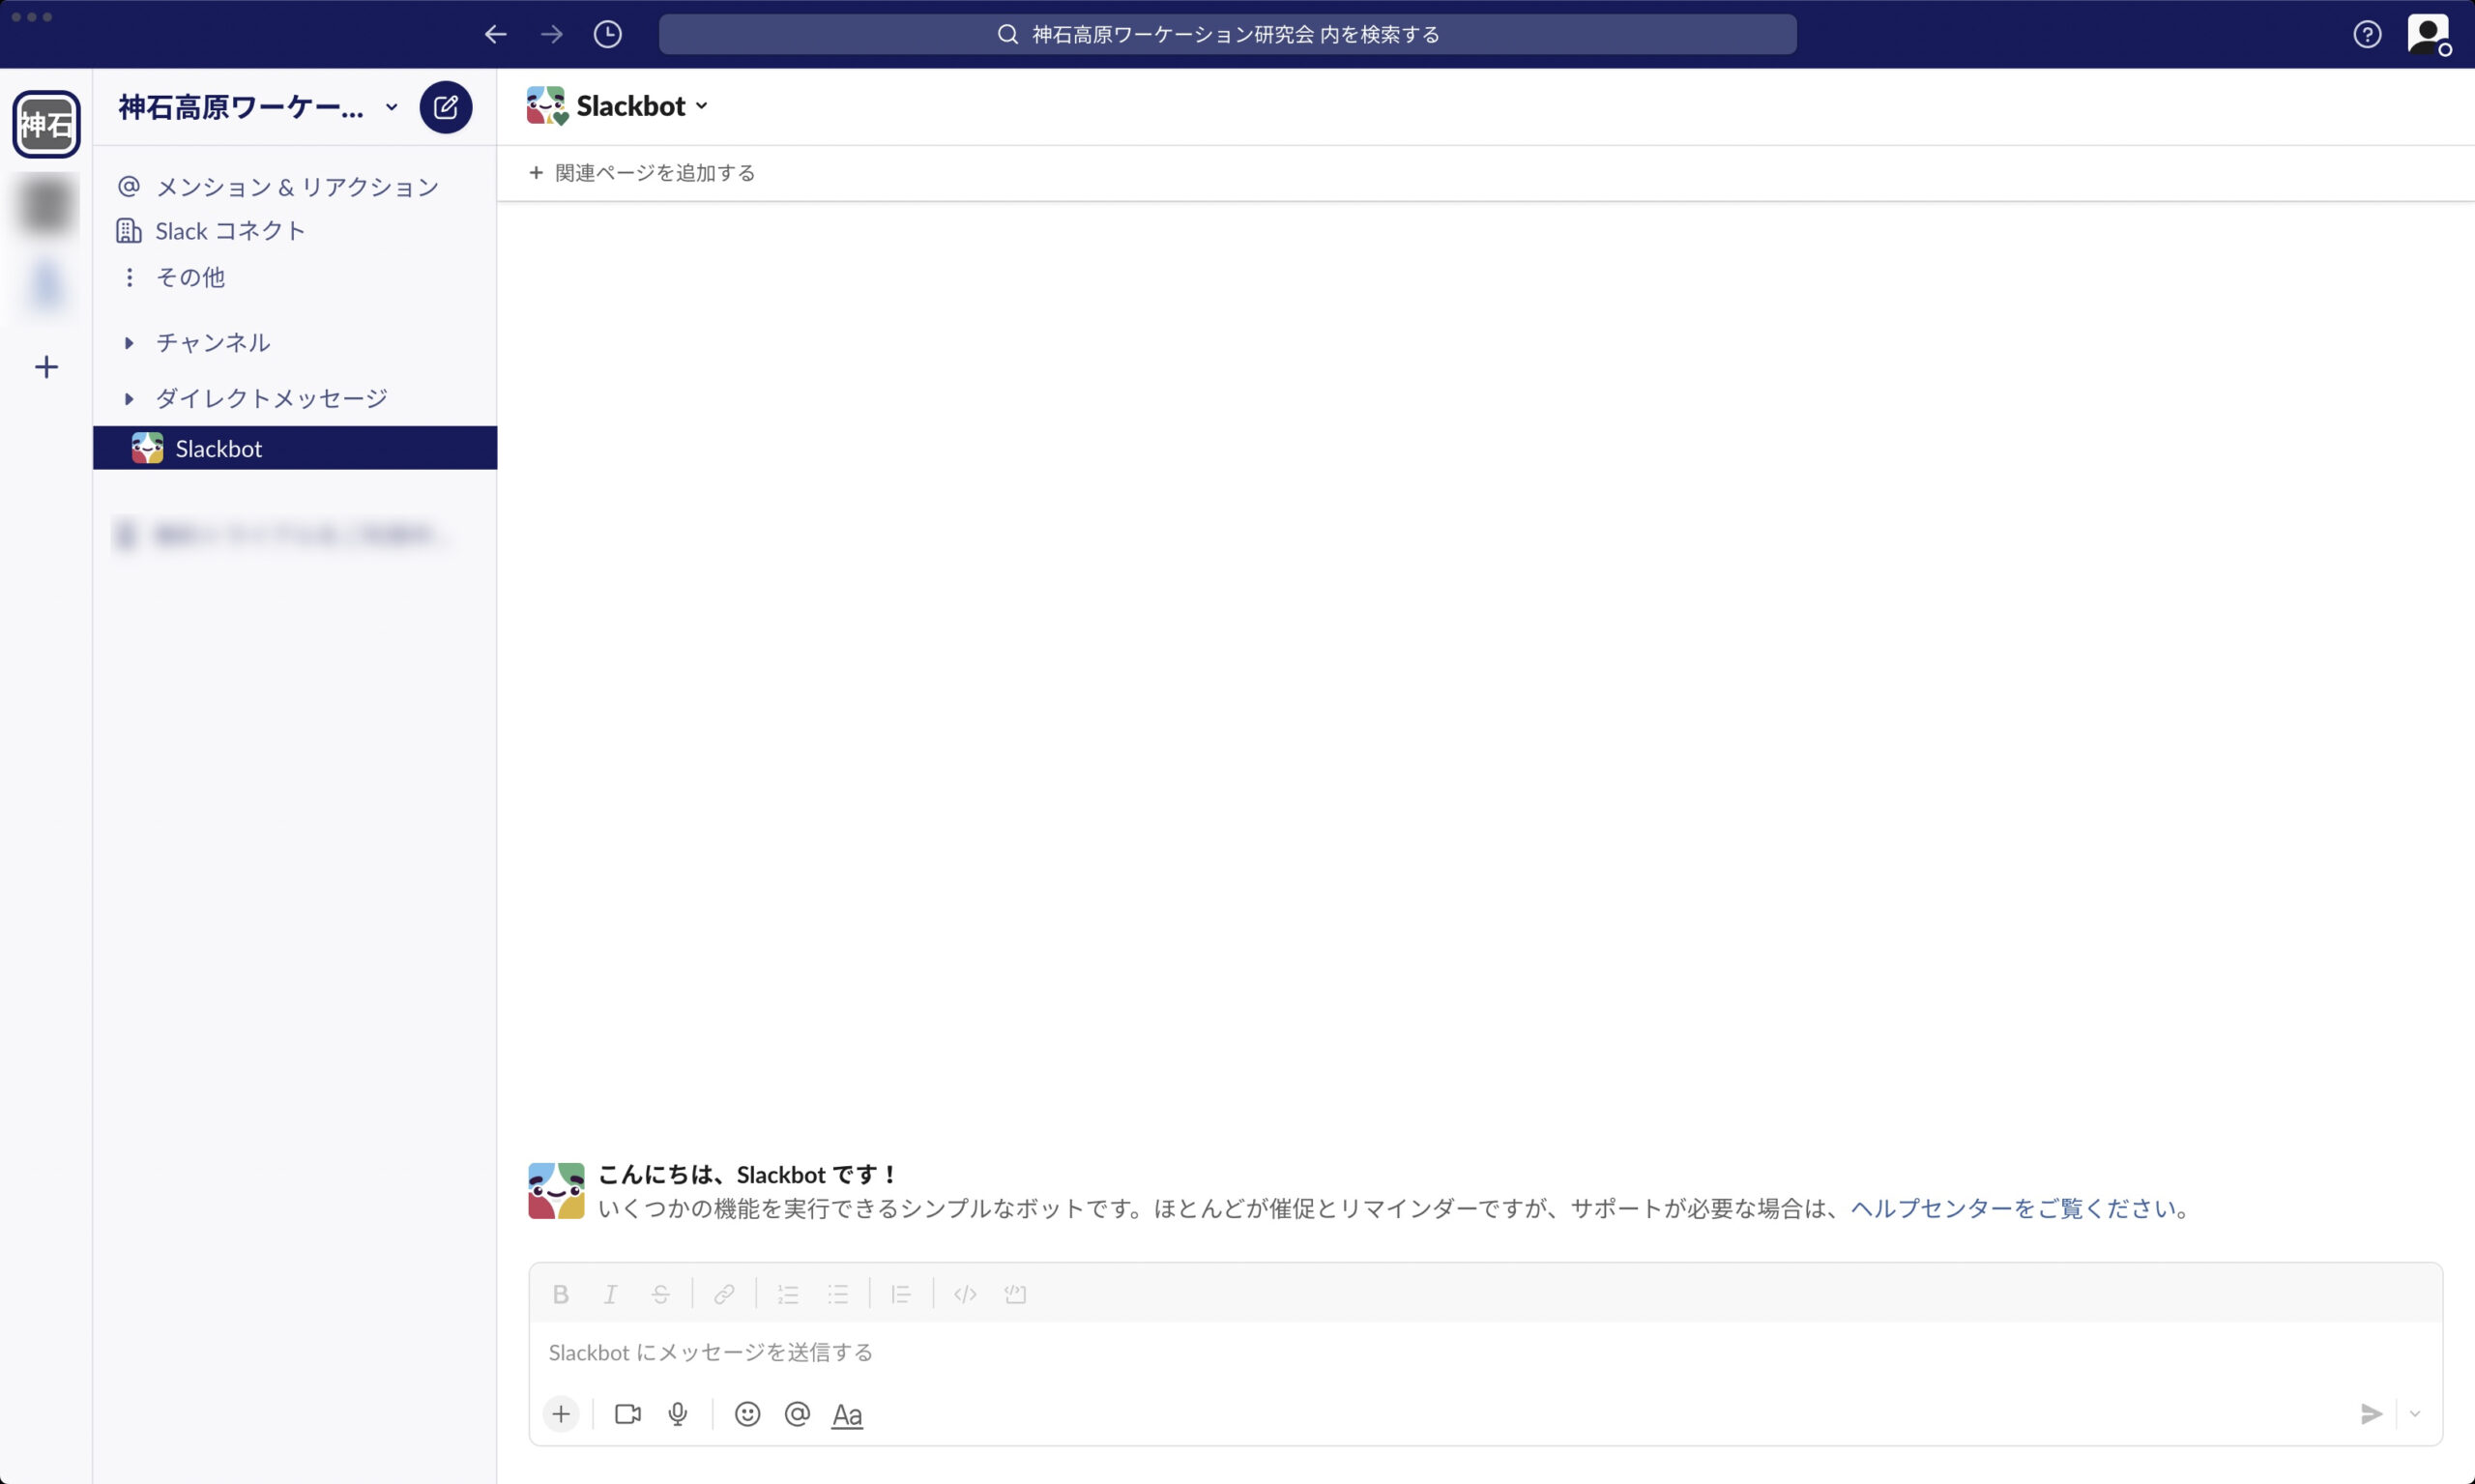The height and width of the screenshot is (1484, 2475).
Task: Open send options dropdown arrow
Action: [x=2415, y=1414]
